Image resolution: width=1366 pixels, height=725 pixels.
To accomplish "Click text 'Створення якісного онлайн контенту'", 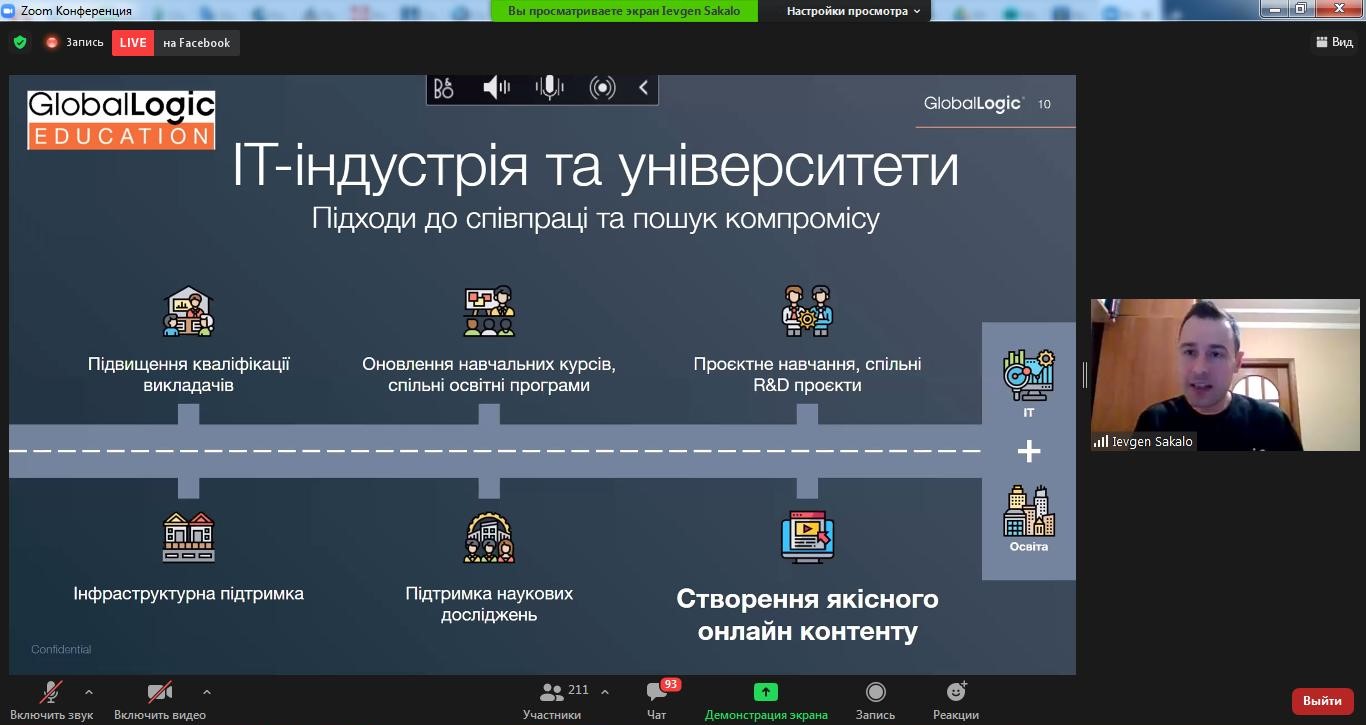I will coord(807,615).
